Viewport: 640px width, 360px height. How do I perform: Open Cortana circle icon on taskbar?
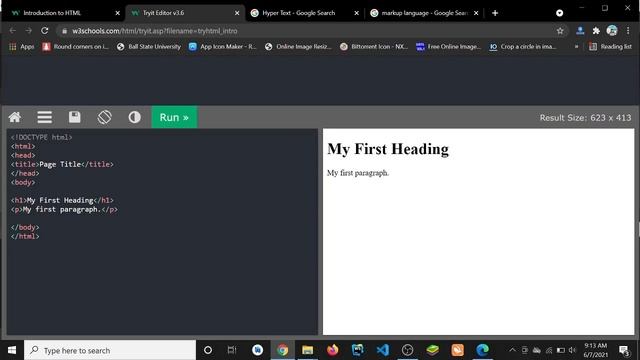[208, 350]
